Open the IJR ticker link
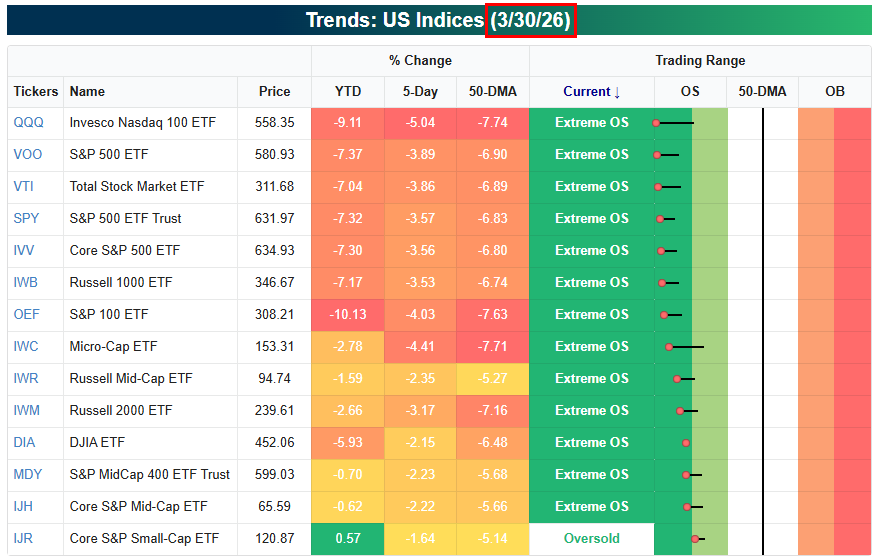 pyautogui.click(x=23, y=538)
